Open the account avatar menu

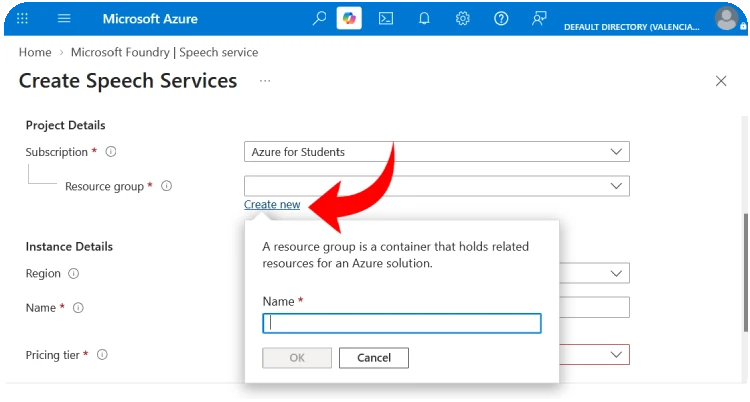pos(726,19)
